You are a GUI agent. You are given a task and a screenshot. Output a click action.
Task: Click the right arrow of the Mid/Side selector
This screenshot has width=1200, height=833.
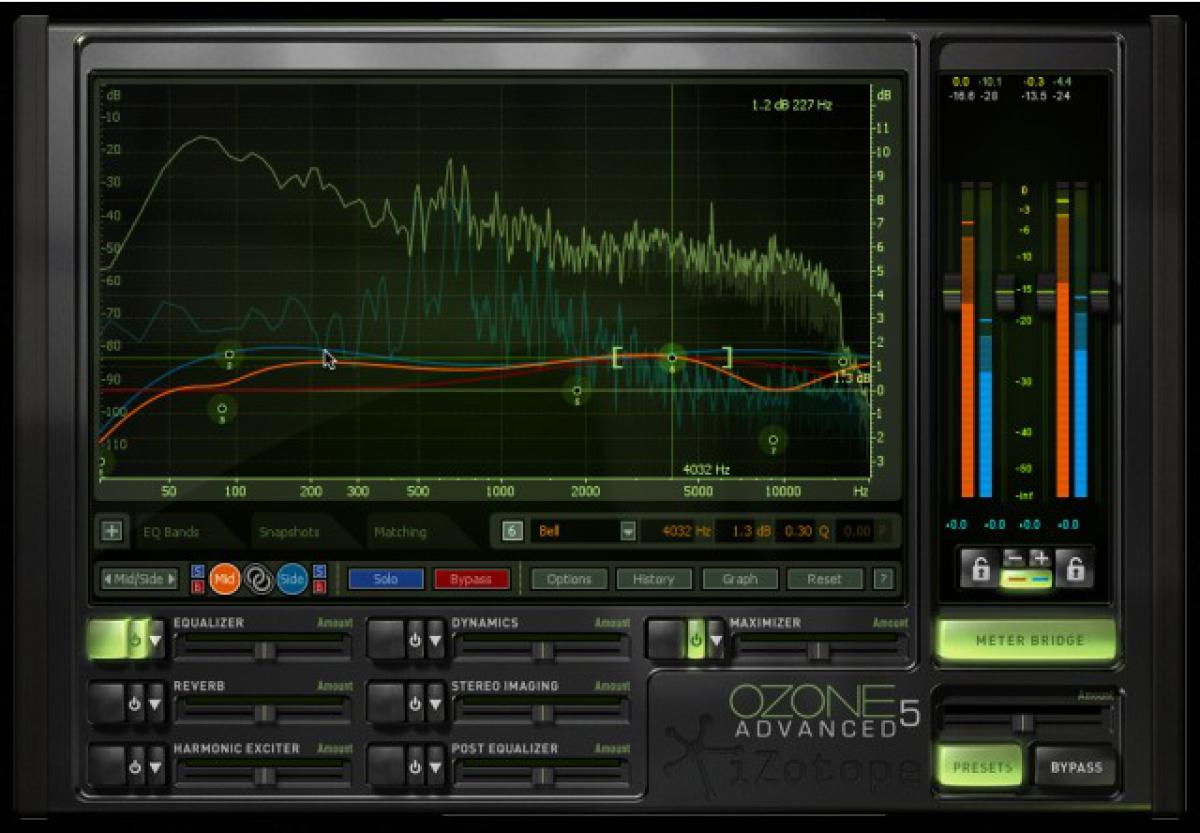pyautogui.click(x=172, y=579)
